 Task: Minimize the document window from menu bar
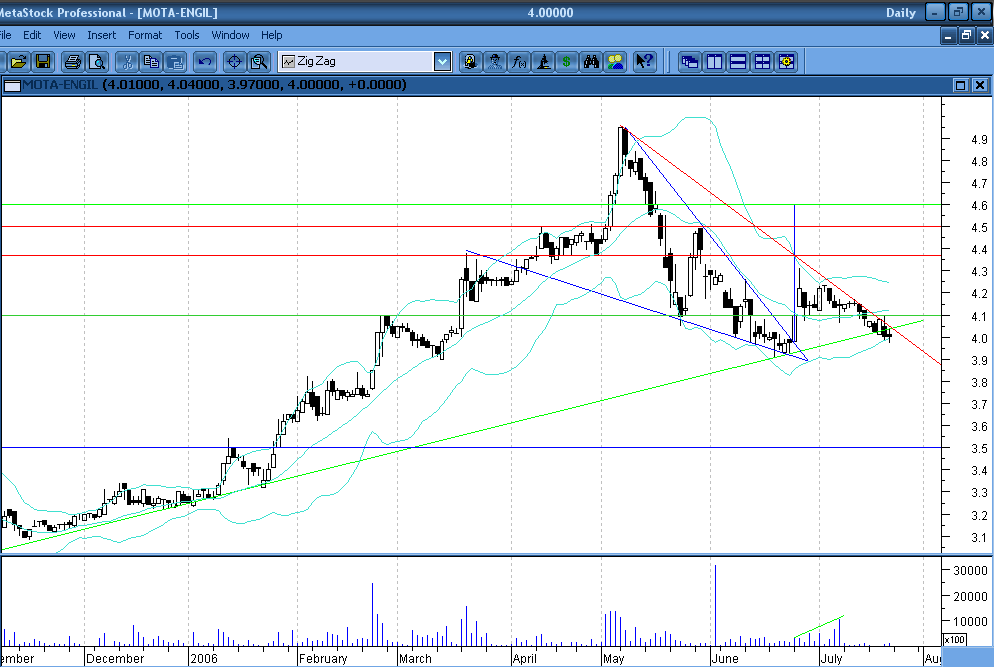click(x=948, y=36)
